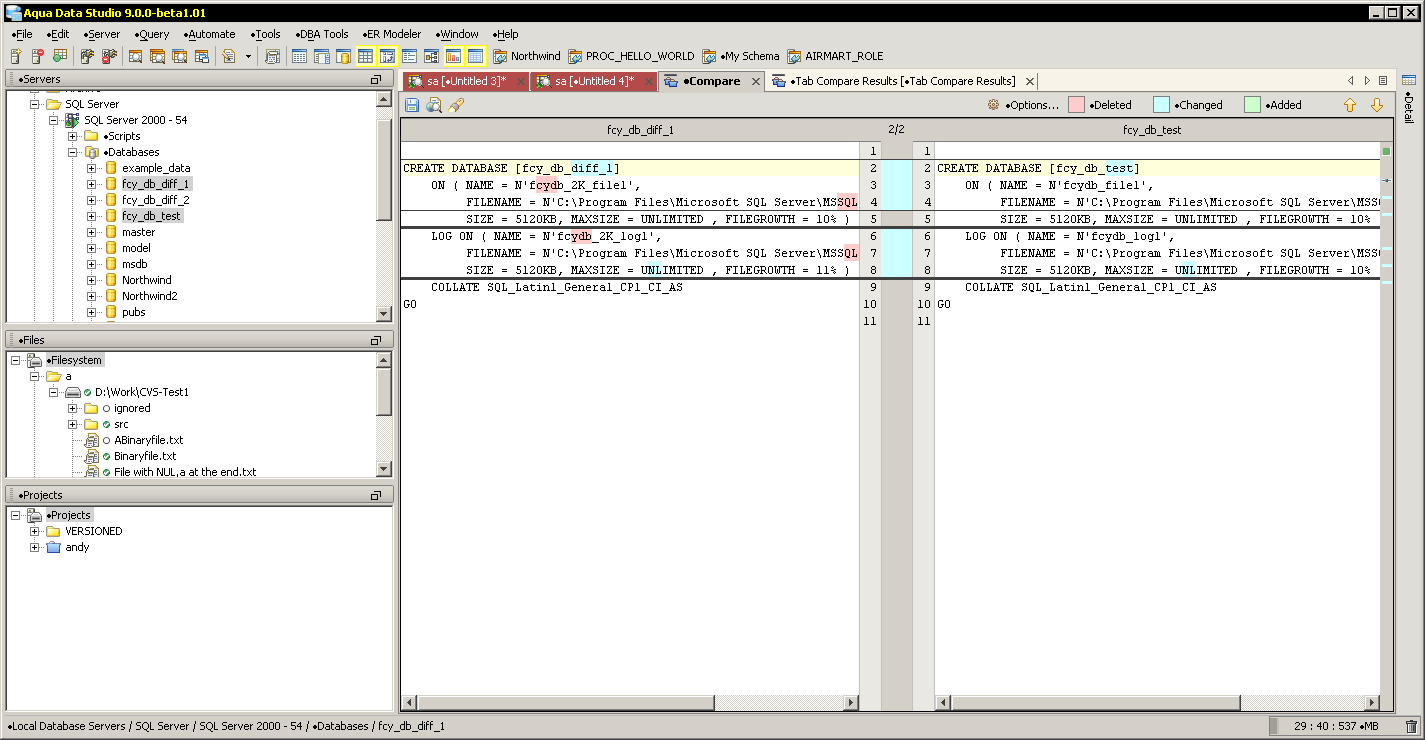The width and height of the screenshot is (1425, 740).
Task: Close the sa [Untitled 3]* tab
Action: point(519,82)
